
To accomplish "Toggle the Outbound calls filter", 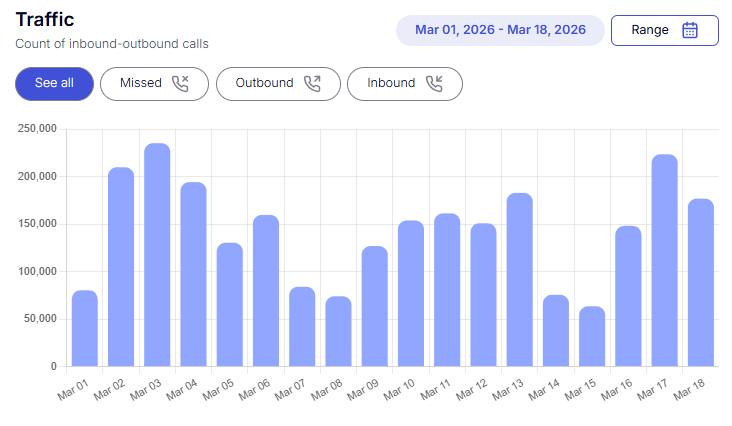I will pyautogui.click(x=278, y=83).
